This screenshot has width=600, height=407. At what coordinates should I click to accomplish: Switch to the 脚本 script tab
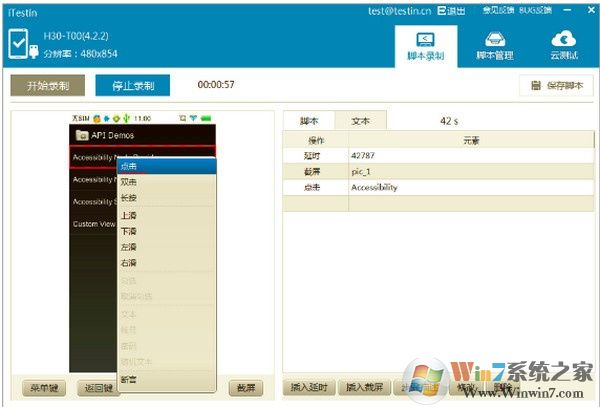tap(309, 121)
